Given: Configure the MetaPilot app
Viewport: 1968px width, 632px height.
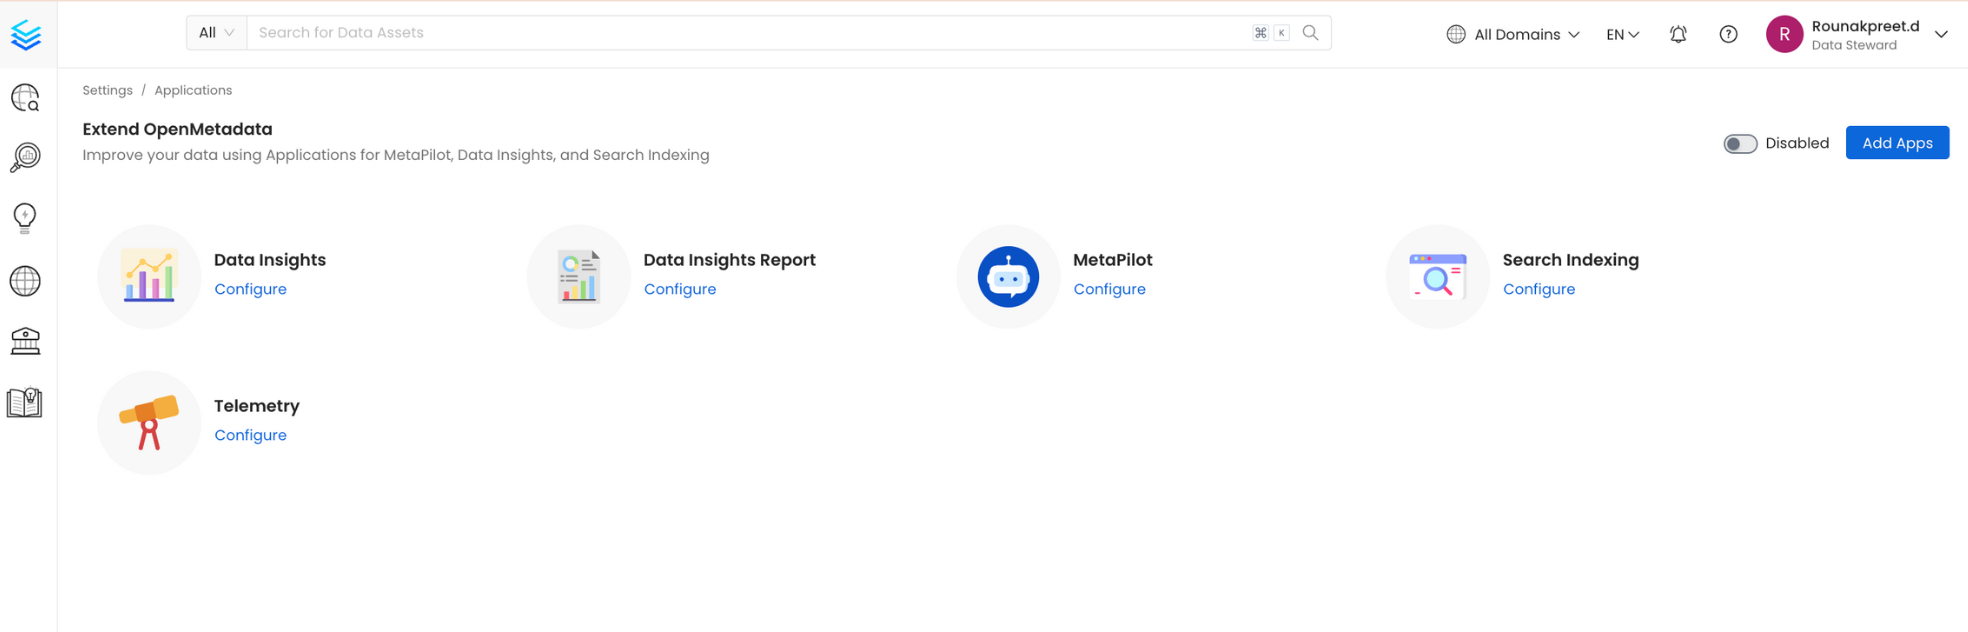Looking at the screenshot, I should [x=1109, y=289].
